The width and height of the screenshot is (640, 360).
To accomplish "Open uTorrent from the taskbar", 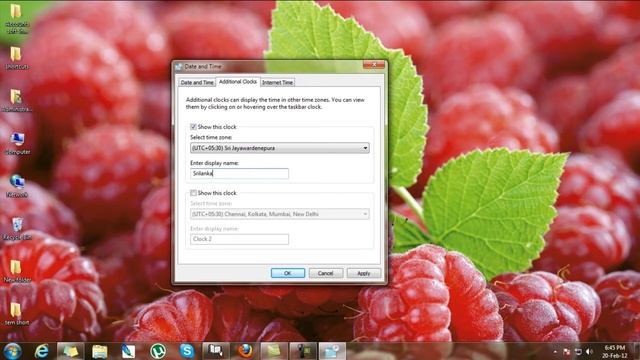I will (158, 351).
